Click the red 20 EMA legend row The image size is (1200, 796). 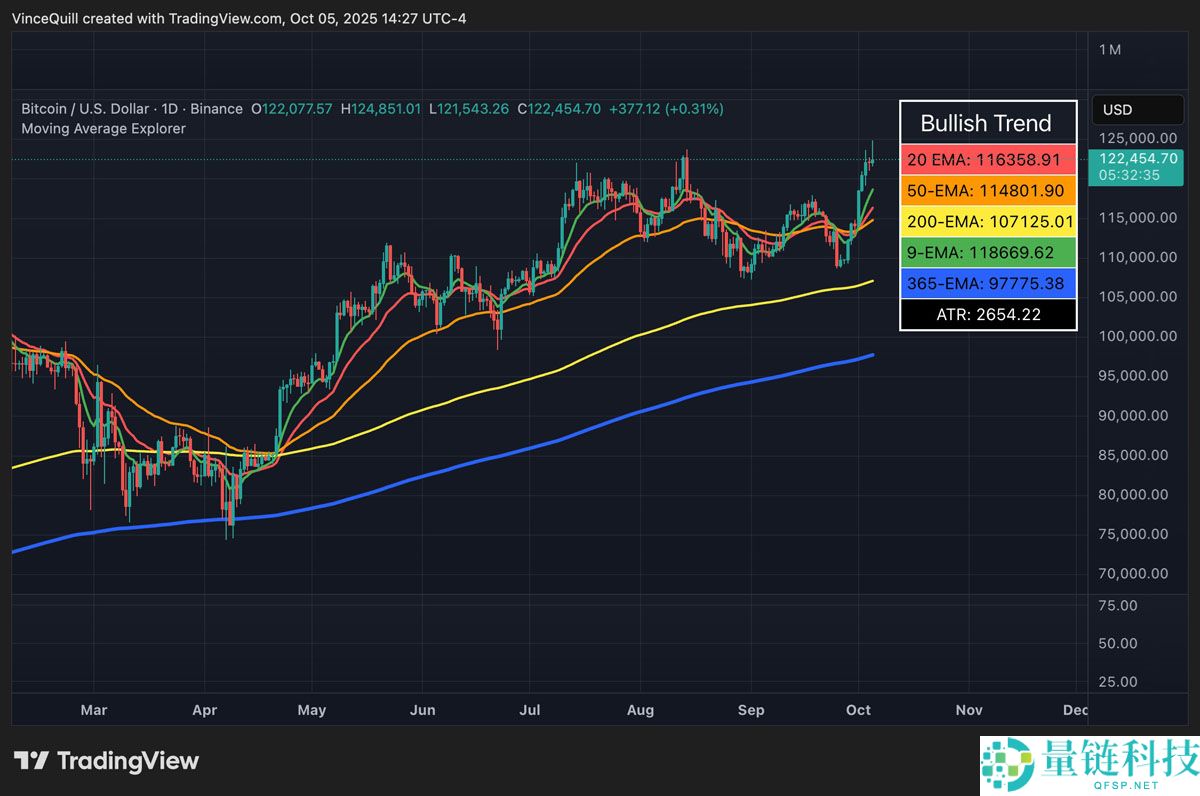[988, 159]
